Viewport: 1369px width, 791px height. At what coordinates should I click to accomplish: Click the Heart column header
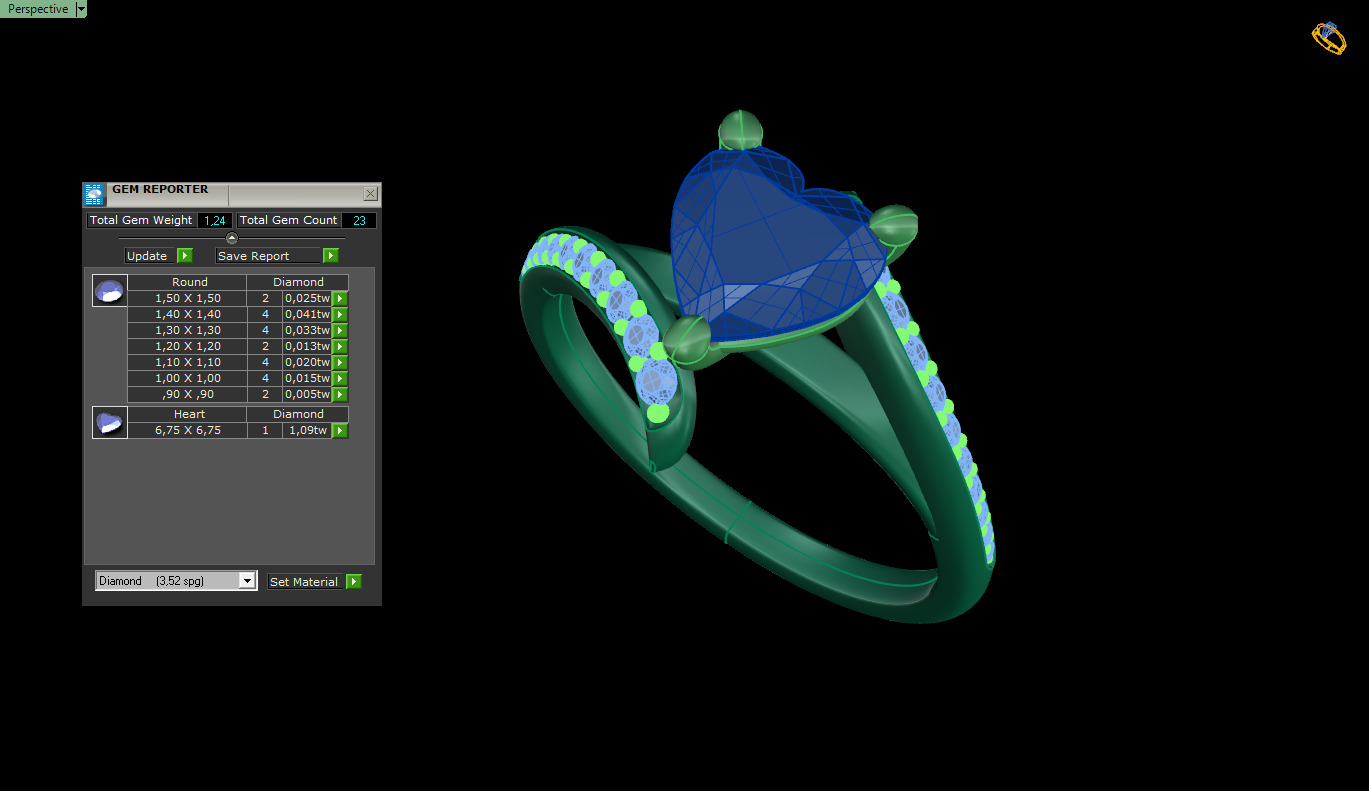[x=189, y=414]
